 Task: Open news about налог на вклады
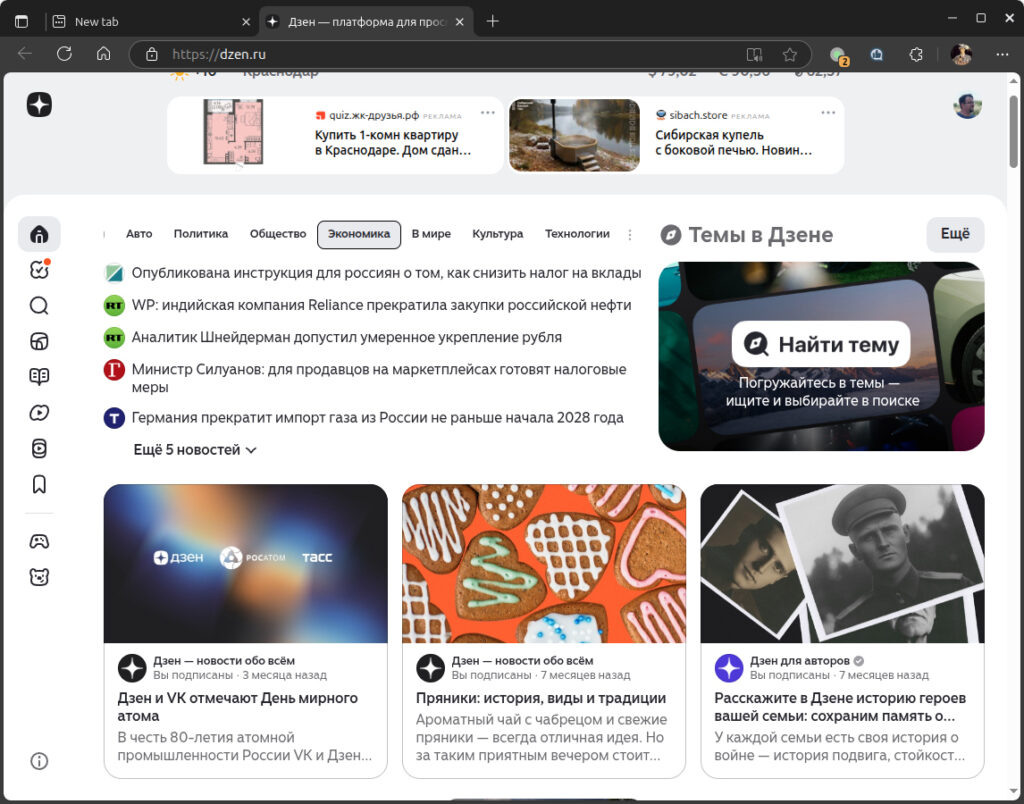(x=386, y=273)
